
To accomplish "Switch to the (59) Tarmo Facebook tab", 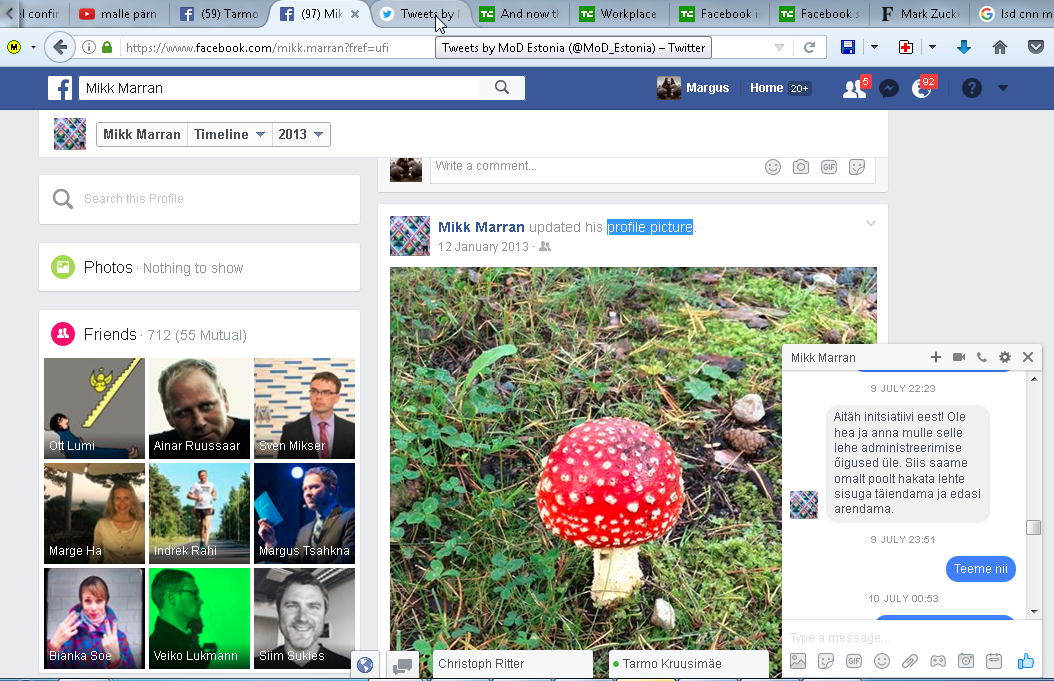I will pos(220,13).
